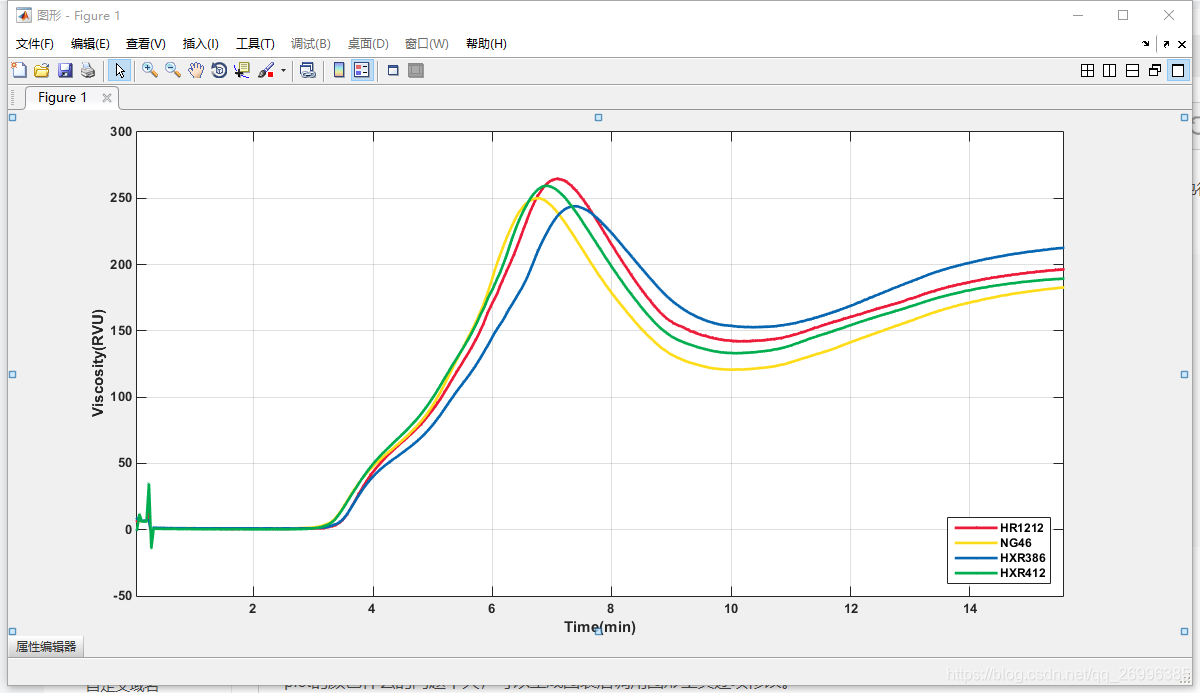Click the right-middle figure selection handle
The width and height of the screenshot is (1200, 693).
click(1185, 374)
